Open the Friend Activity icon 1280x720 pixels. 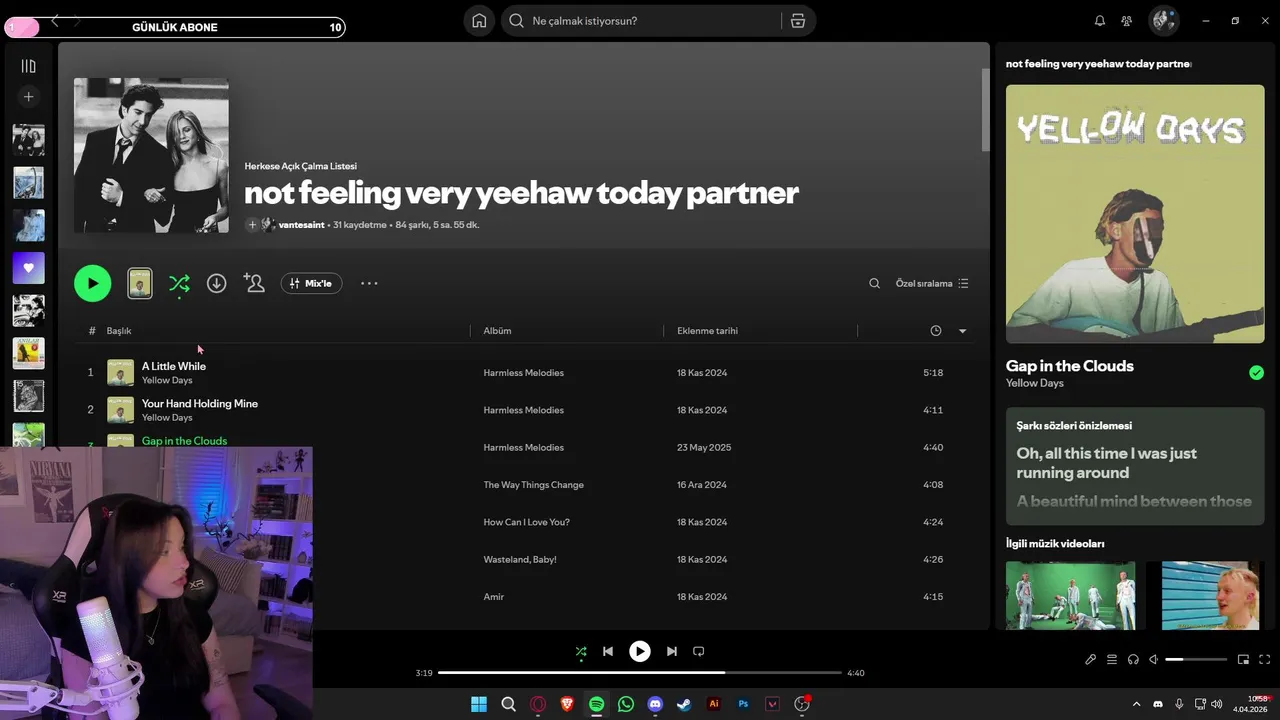click(x=1127, y=21)
